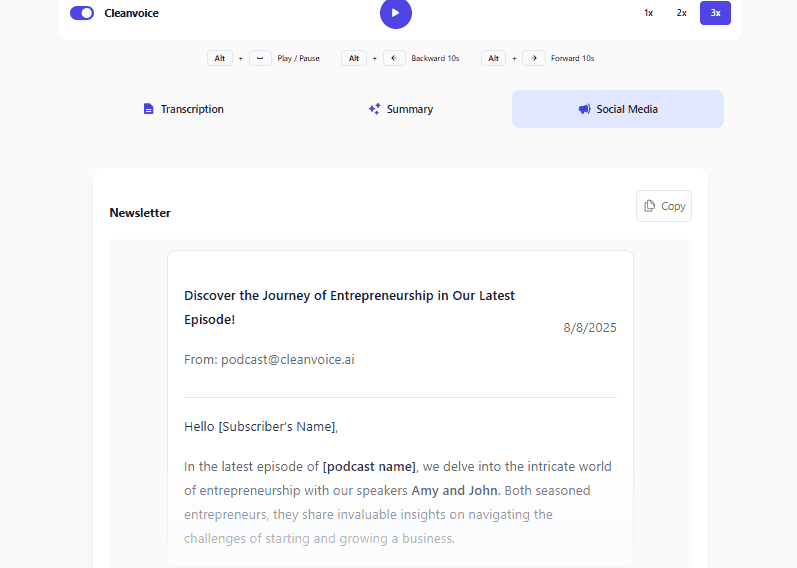Click the megaphone icon beside Social Media
The width and height of the screenshot is (797, 568).
584,109
